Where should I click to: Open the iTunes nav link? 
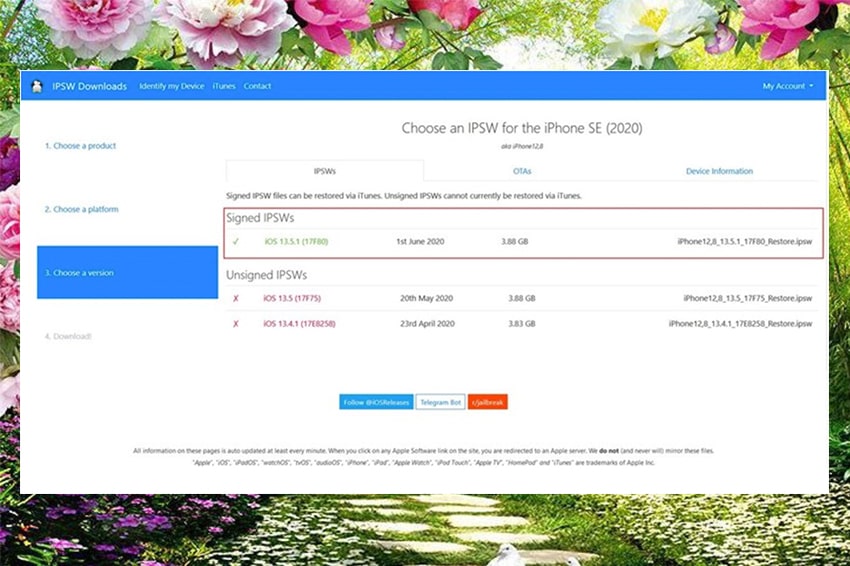click(x=224, y=86)
